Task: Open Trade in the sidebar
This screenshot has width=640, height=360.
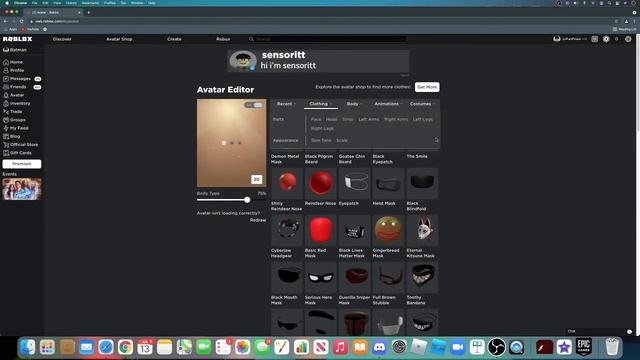Action: [x=13, y=111]
